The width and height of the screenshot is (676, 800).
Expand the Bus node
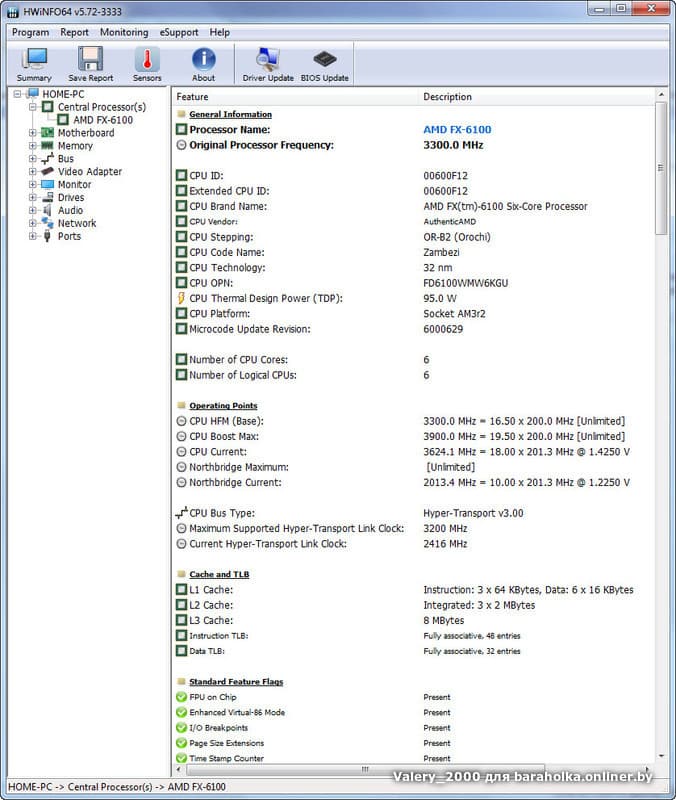[x=33, y=159]
